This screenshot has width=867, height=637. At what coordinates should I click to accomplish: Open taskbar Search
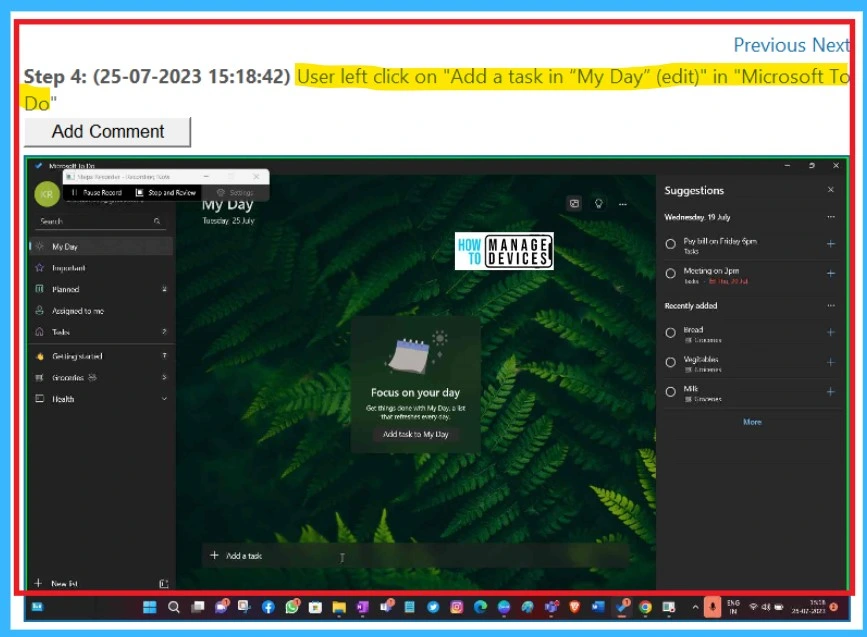[x=174, y=607]
